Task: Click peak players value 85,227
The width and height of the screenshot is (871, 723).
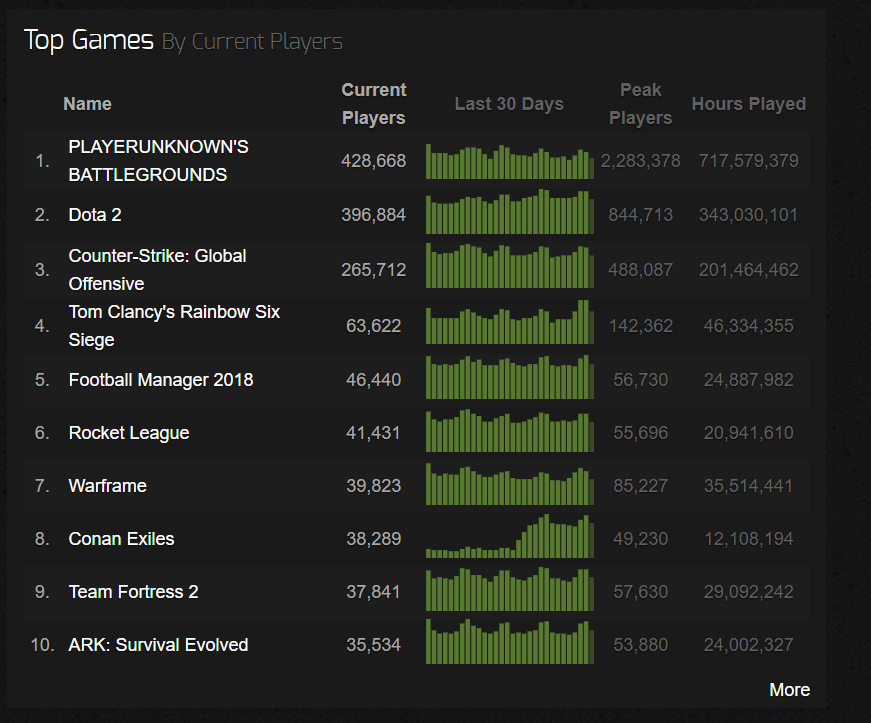Action: [640, 486]
